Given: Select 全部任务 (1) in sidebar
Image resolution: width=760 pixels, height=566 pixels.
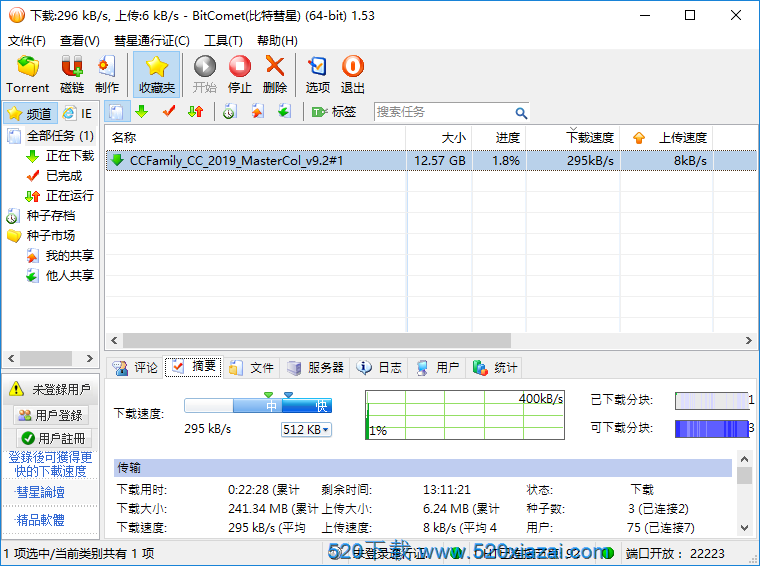Looking at the screenshot, I should point(51,136).
